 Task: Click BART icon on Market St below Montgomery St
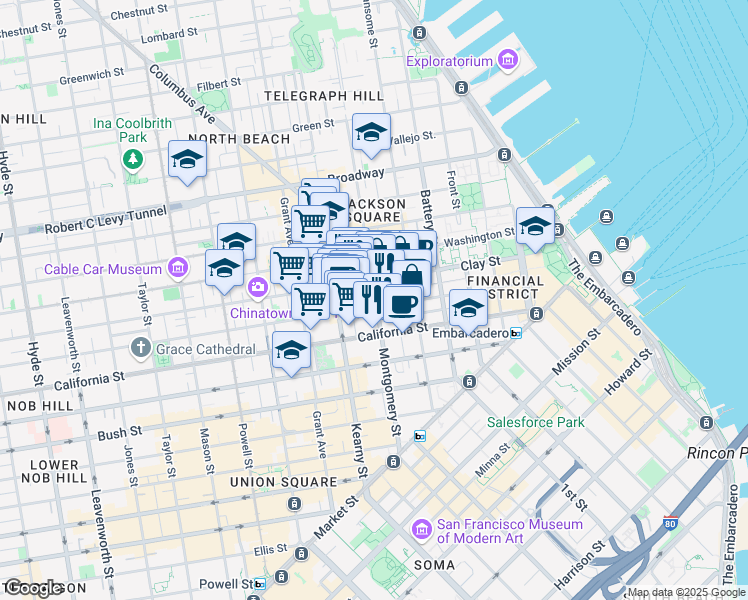[x=420, y=436]
